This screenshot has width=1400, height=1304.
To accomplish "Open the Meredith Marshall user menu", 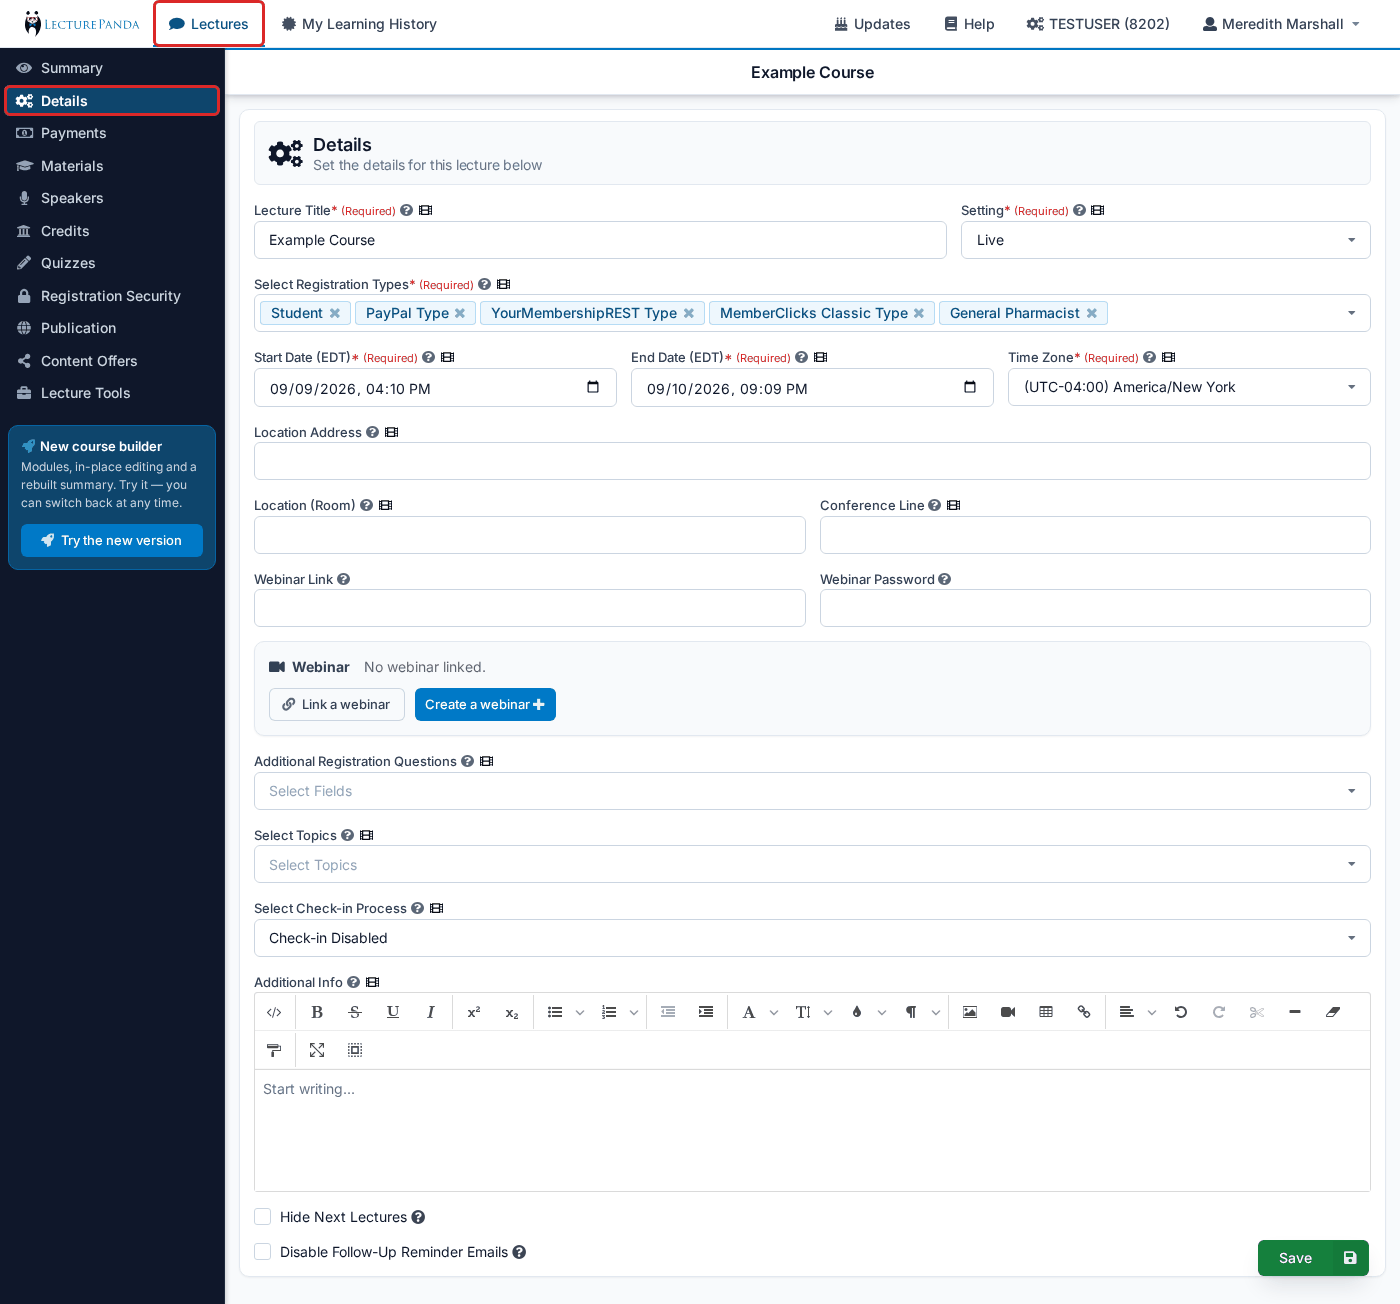I will pos(1281,24).
